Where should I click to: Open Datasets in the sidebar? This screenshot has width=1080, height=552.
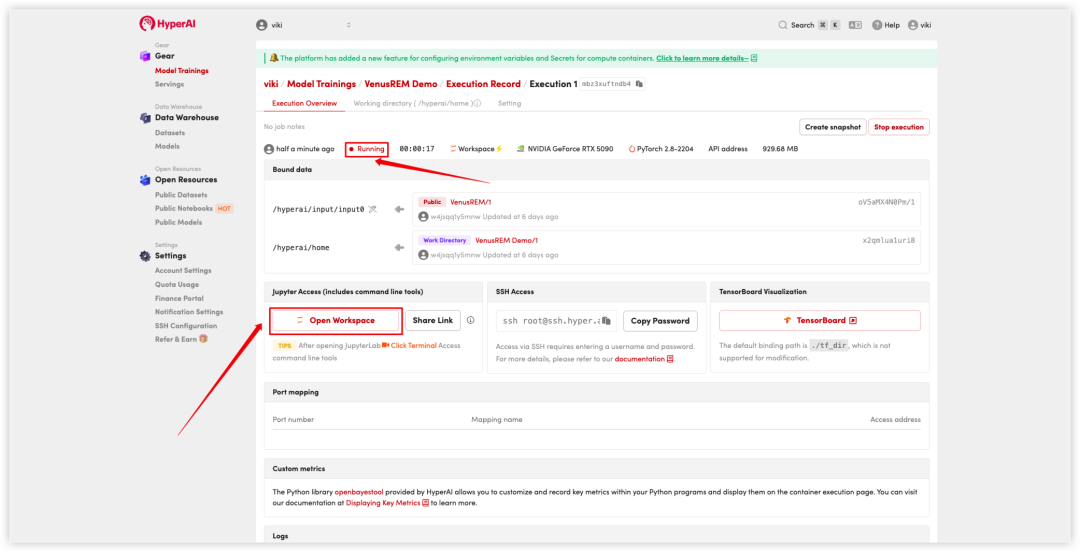(170, 132)
